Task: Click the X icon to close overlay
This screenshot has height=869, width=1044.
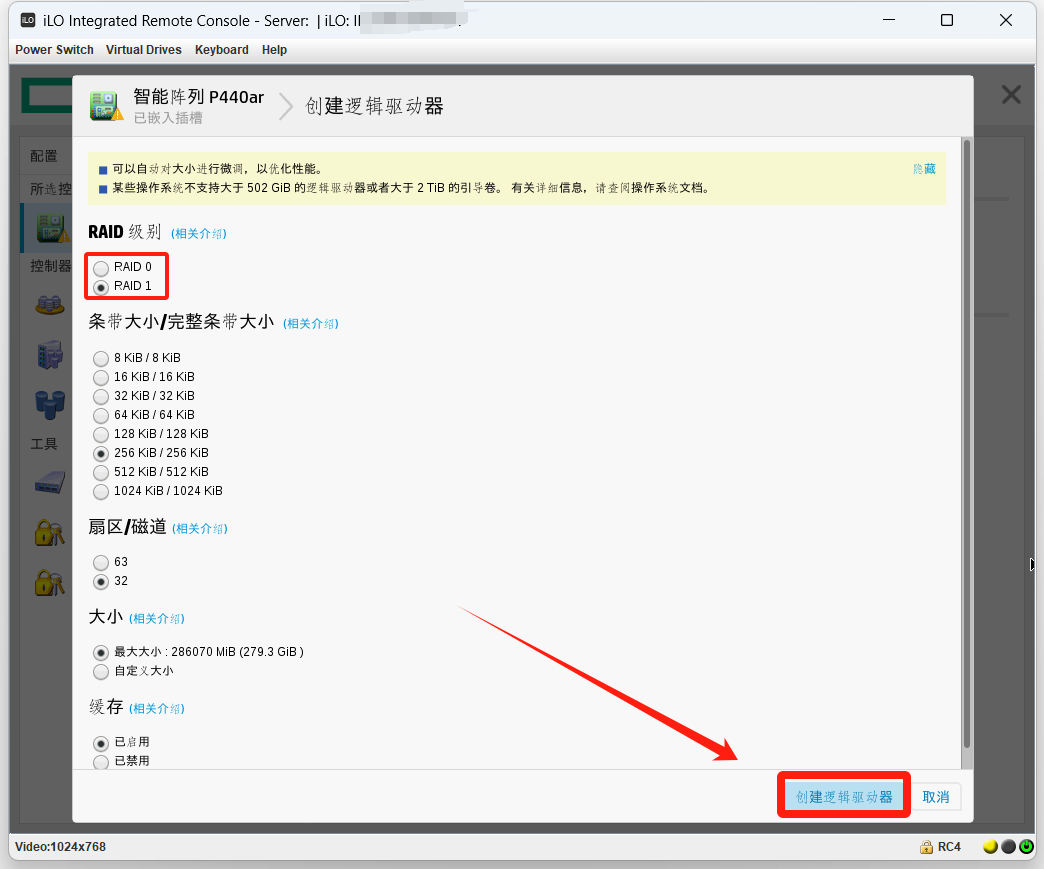Action: (x=1011, y=95)
